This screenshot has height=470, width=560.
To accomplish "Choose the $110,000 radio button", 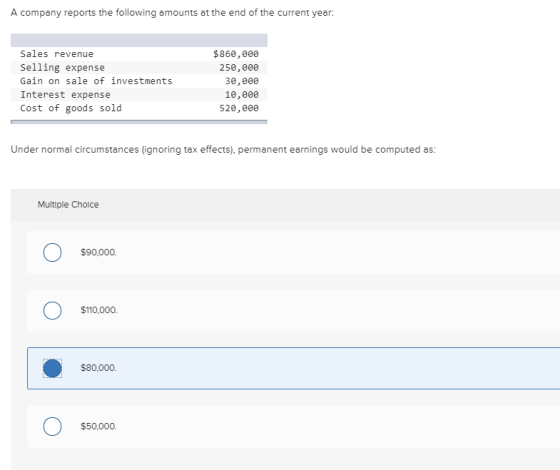I will pyautogui.click(x=52, y=310).
